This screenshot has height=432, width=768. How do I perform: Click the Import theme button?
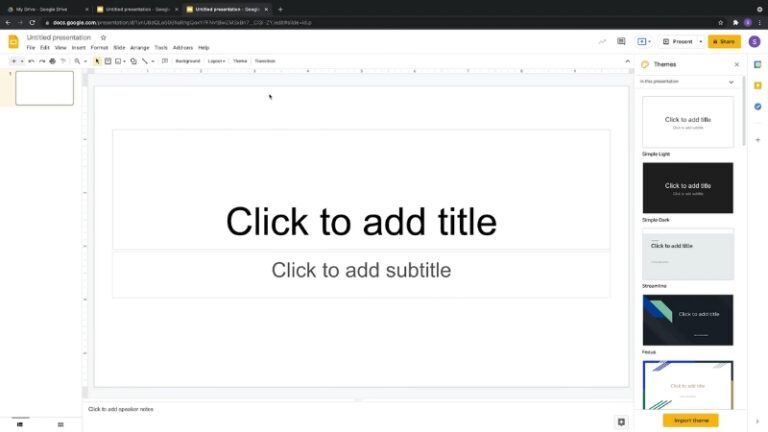690,420
